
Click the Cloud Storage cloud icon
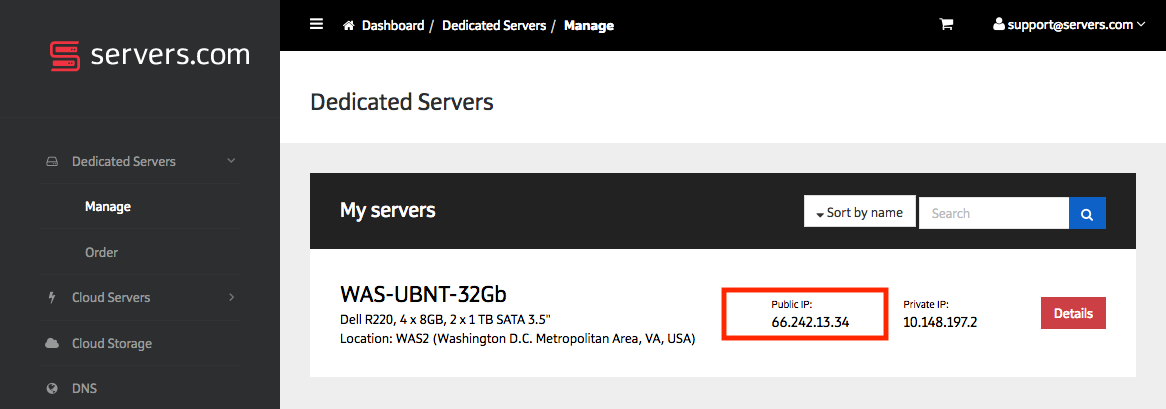[x=52, y=344]
